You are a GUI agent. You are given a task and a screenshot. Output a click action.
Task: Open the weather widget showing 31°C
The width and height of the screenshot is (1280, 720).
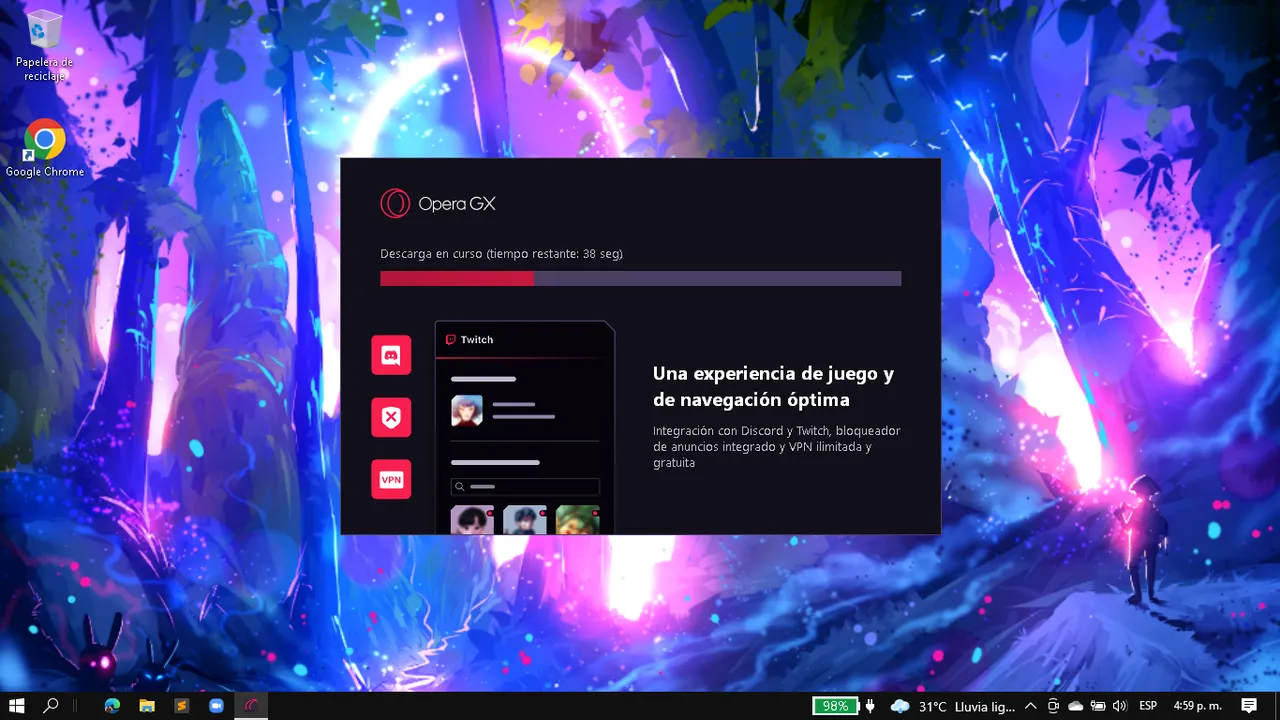tap(953, 706)
